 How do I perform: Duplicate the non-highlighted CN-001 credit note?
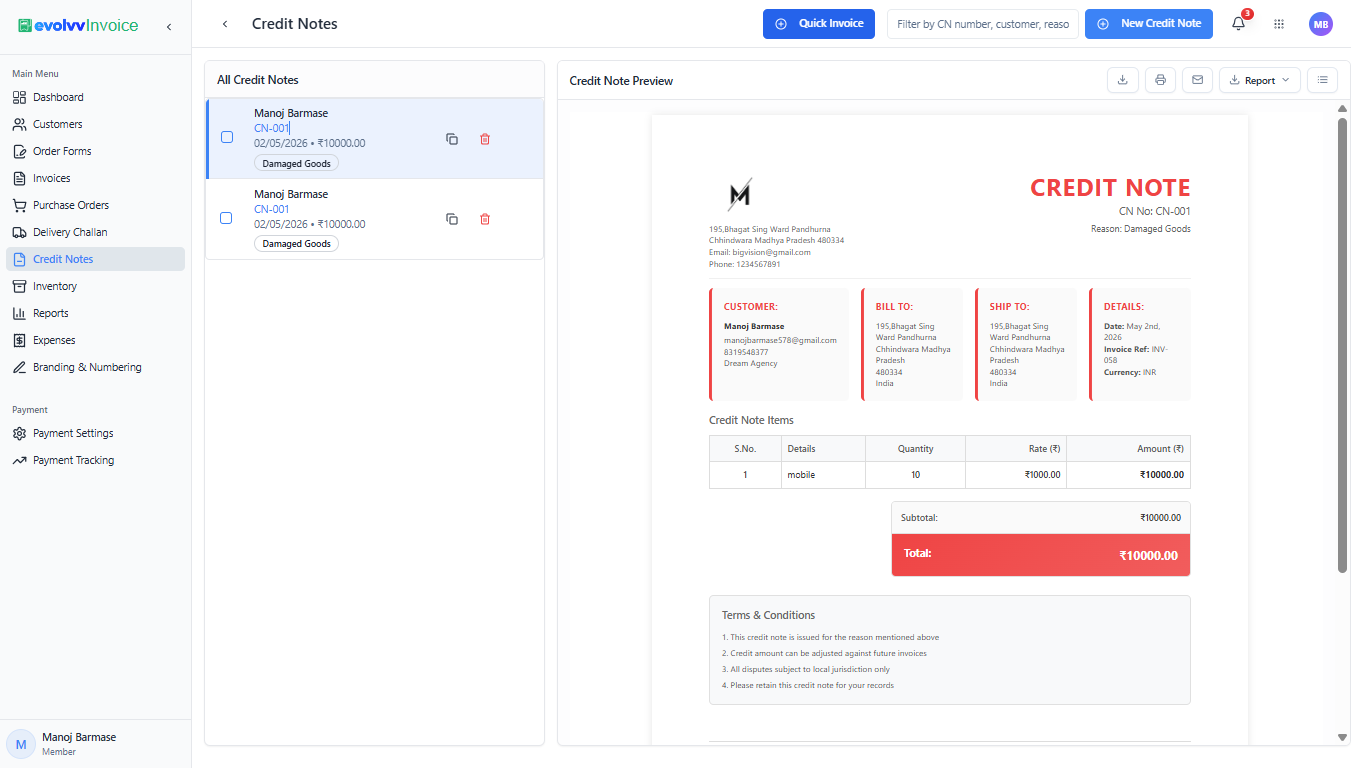pyautogui.click(x=452, y=219)
